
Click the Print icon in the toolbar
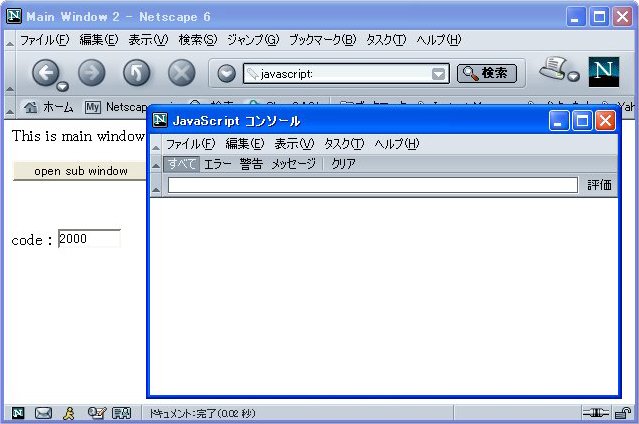[x=553, y=68]
